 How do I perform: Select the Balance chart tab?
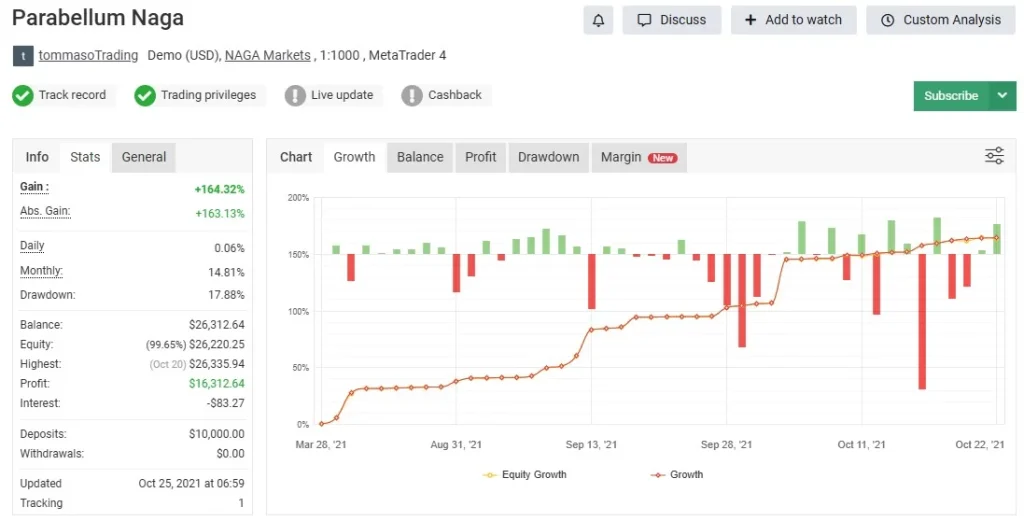420,157
